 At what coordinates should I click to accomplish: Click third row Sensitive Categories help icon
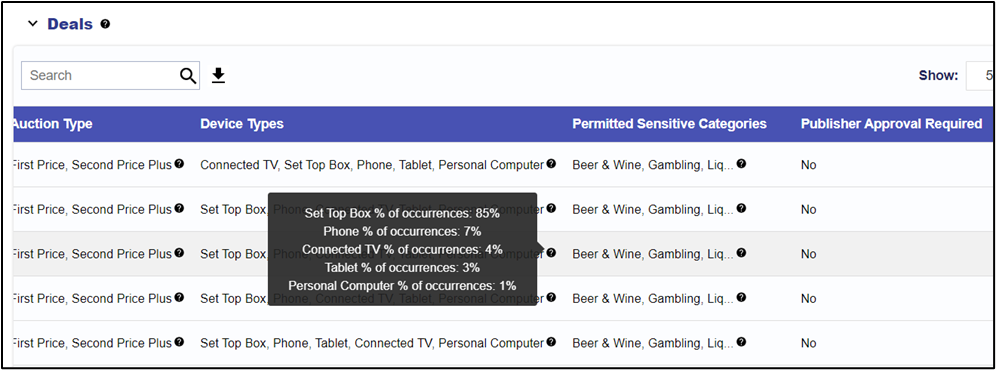click(x=741, y=253)
